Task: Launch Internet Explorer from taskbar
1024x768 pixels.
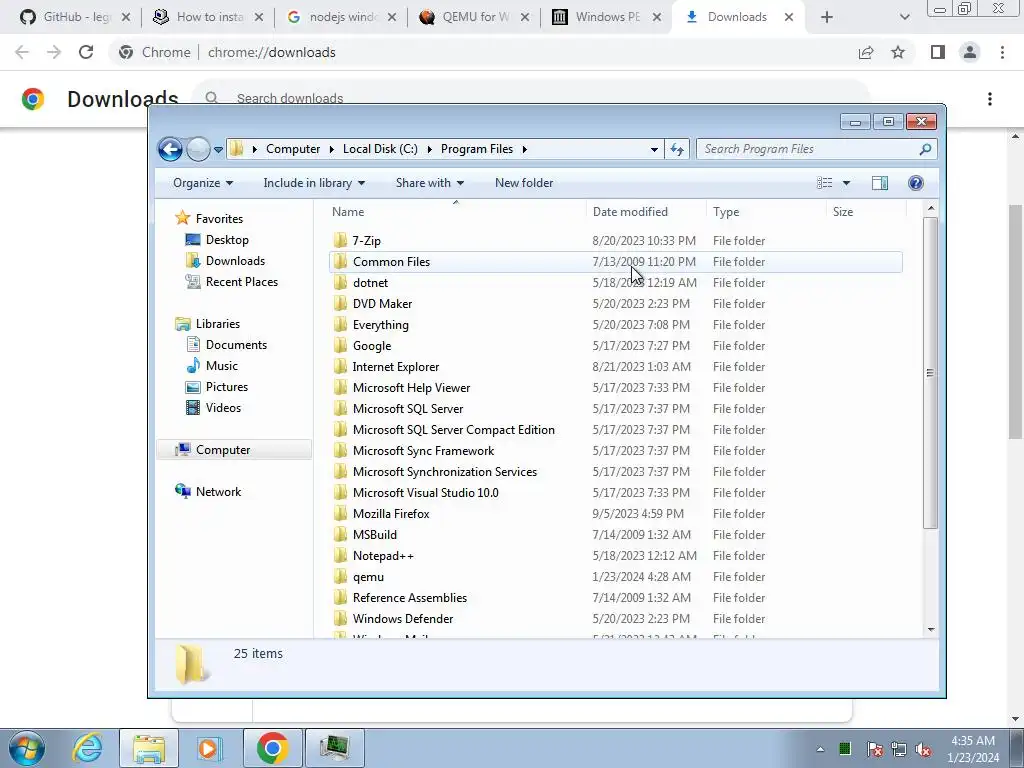Action: [x=88, y=748]
